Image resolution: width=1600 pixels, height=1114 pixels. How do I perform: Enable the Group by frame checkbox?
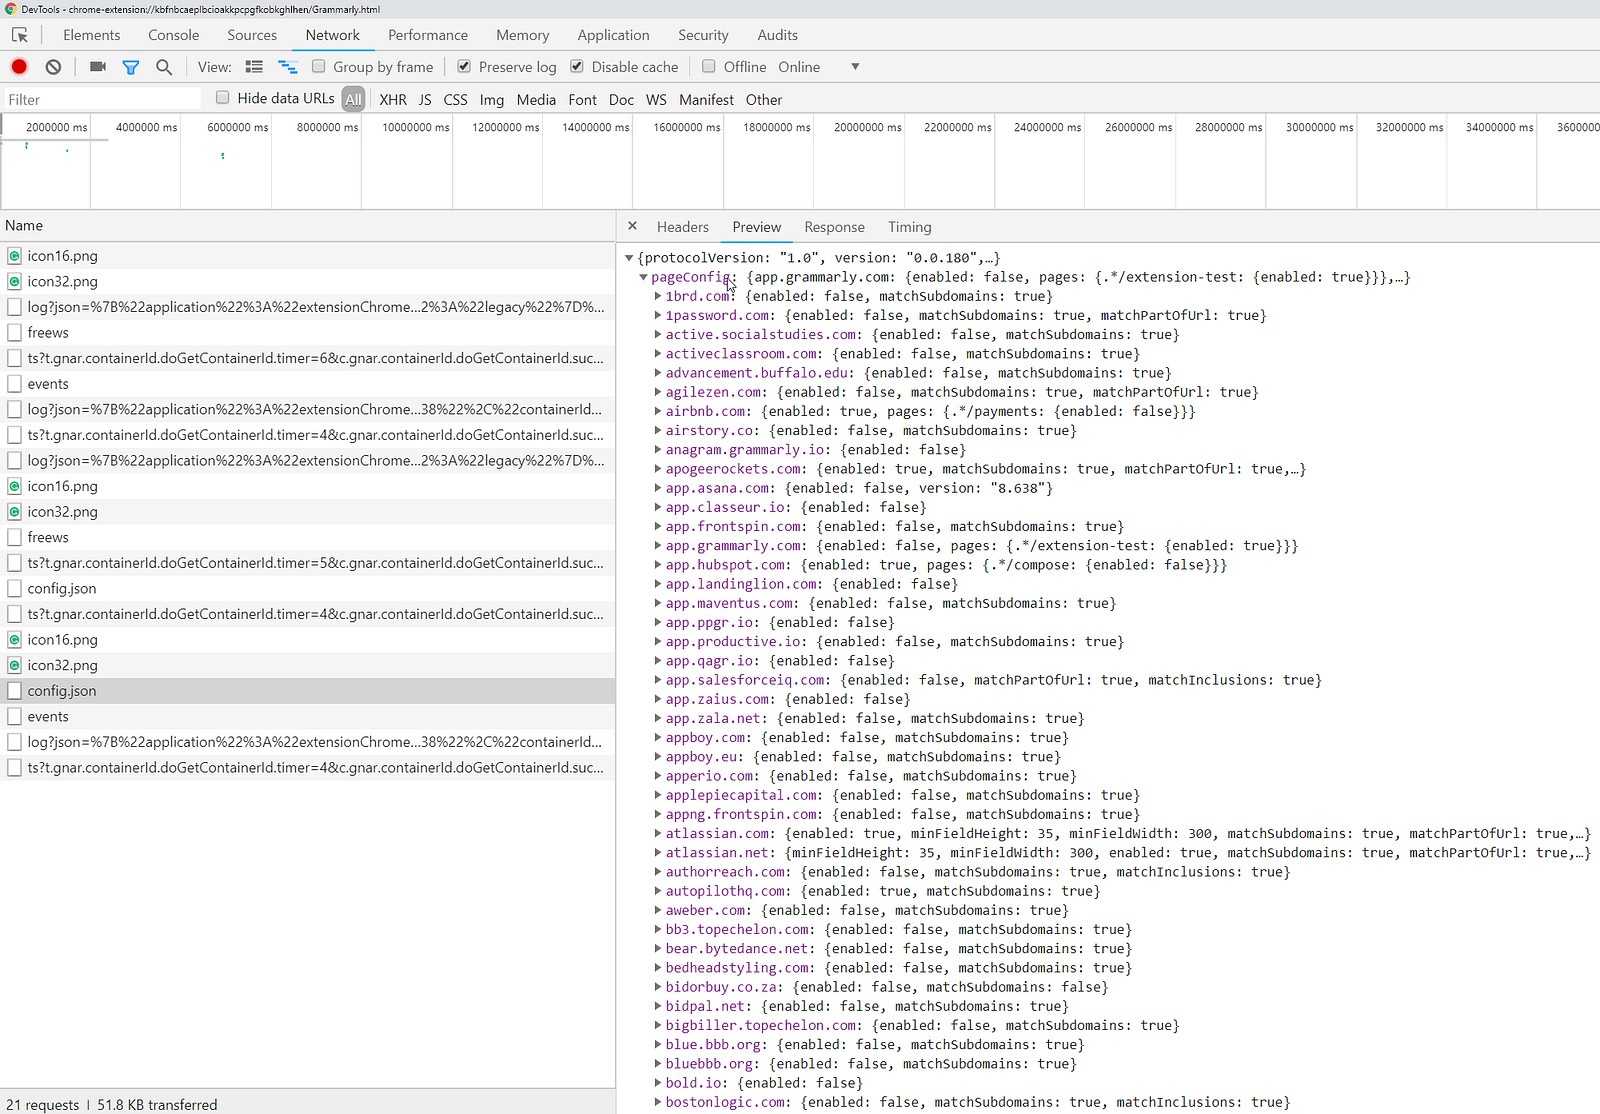318,66
